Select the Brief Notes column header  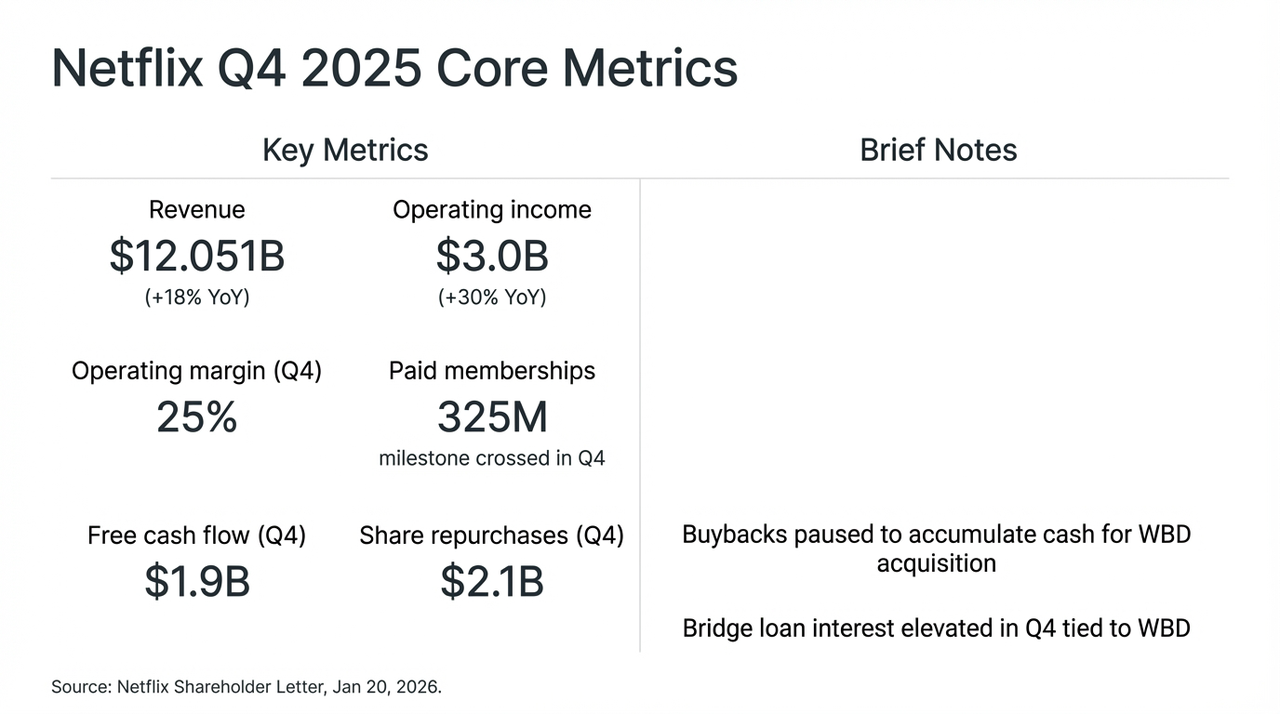click(938, 150)
